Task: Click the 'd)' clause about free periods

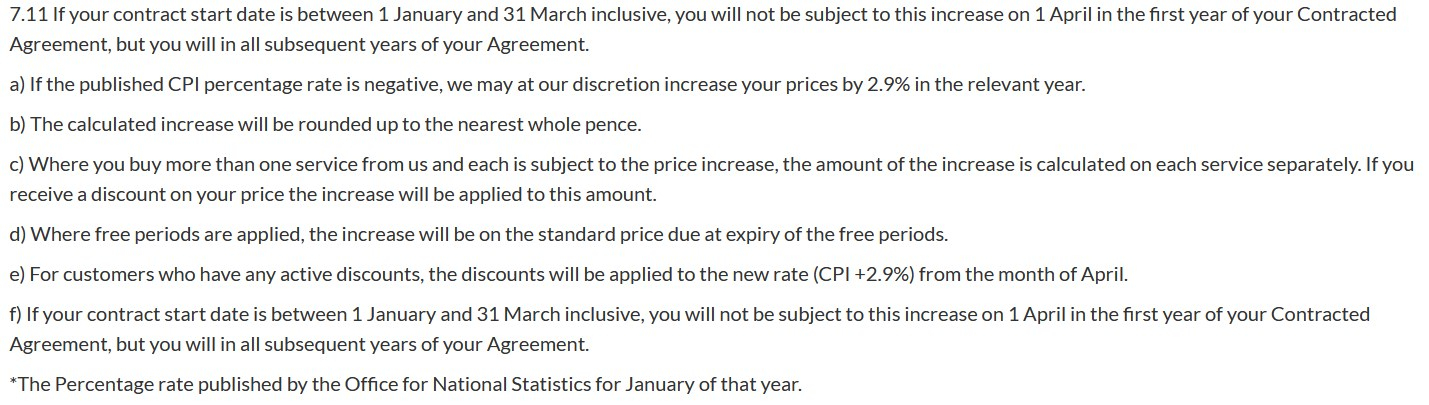Action: [x=478, y=235]
